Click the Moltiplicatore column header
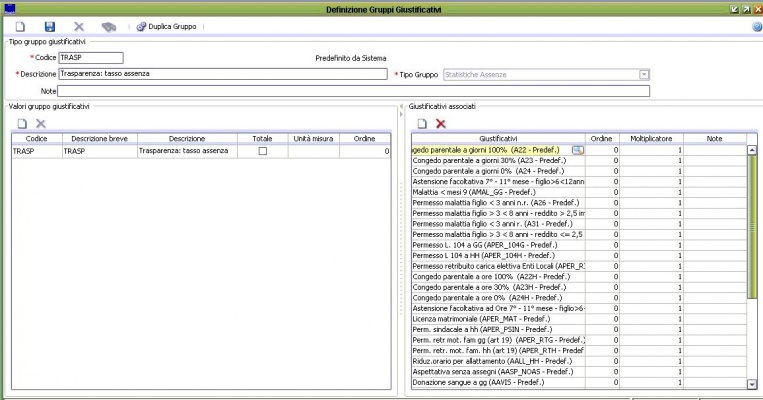Image resolution: width=763 pixels, height=400 pixels. [x=652, y=138]
